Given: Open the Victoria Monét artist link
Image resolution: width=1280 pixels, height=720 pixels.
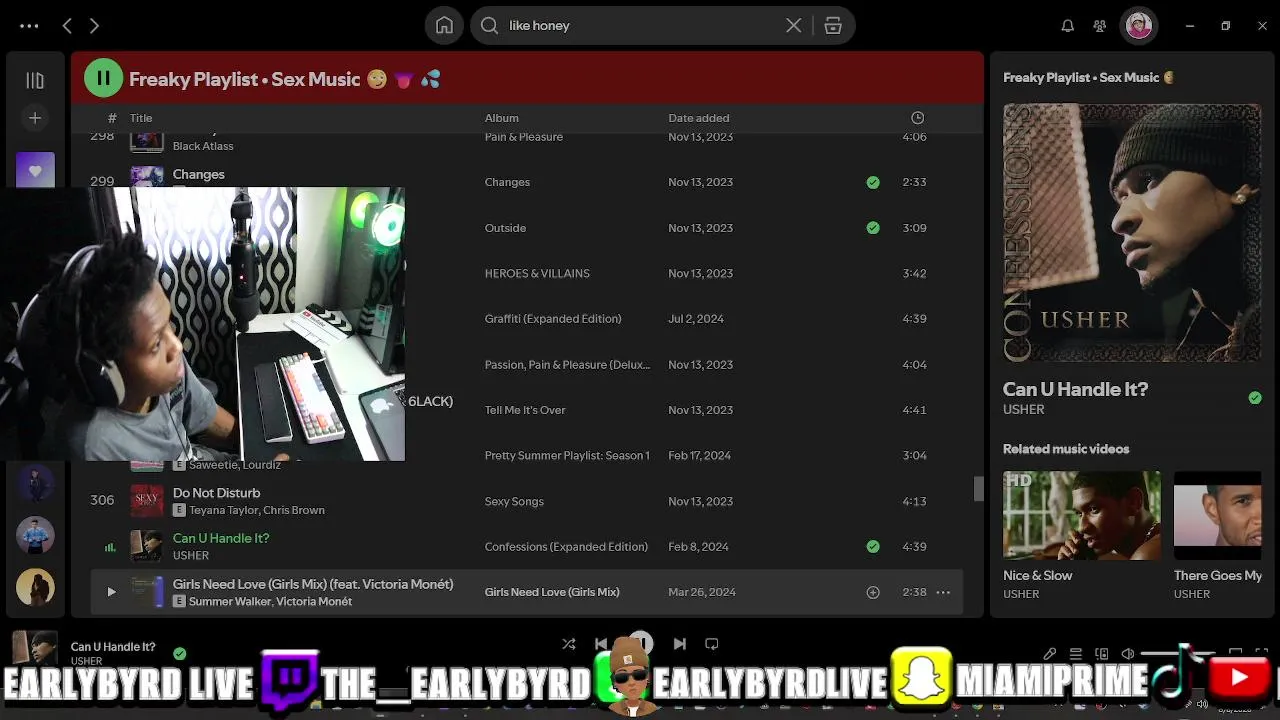Looking at the screenshot, I should (x=314, y=602).
